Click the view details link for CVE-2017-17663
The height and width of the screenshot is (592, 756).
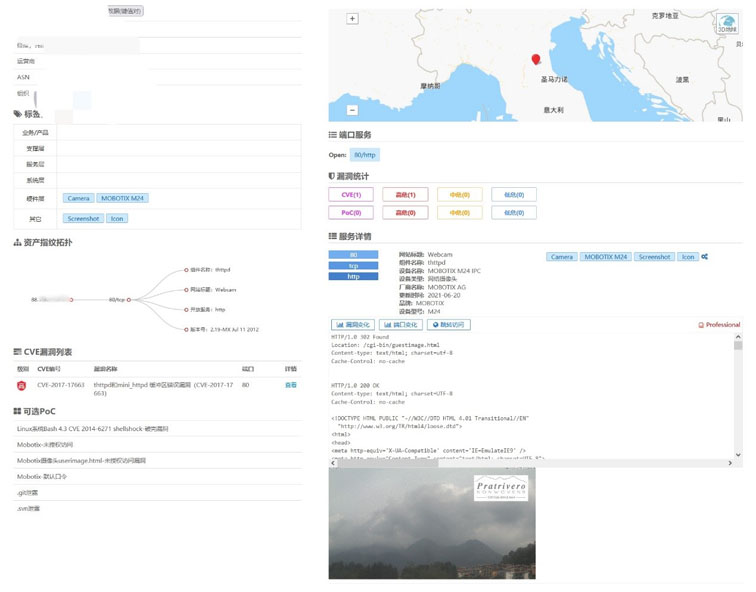291,384
